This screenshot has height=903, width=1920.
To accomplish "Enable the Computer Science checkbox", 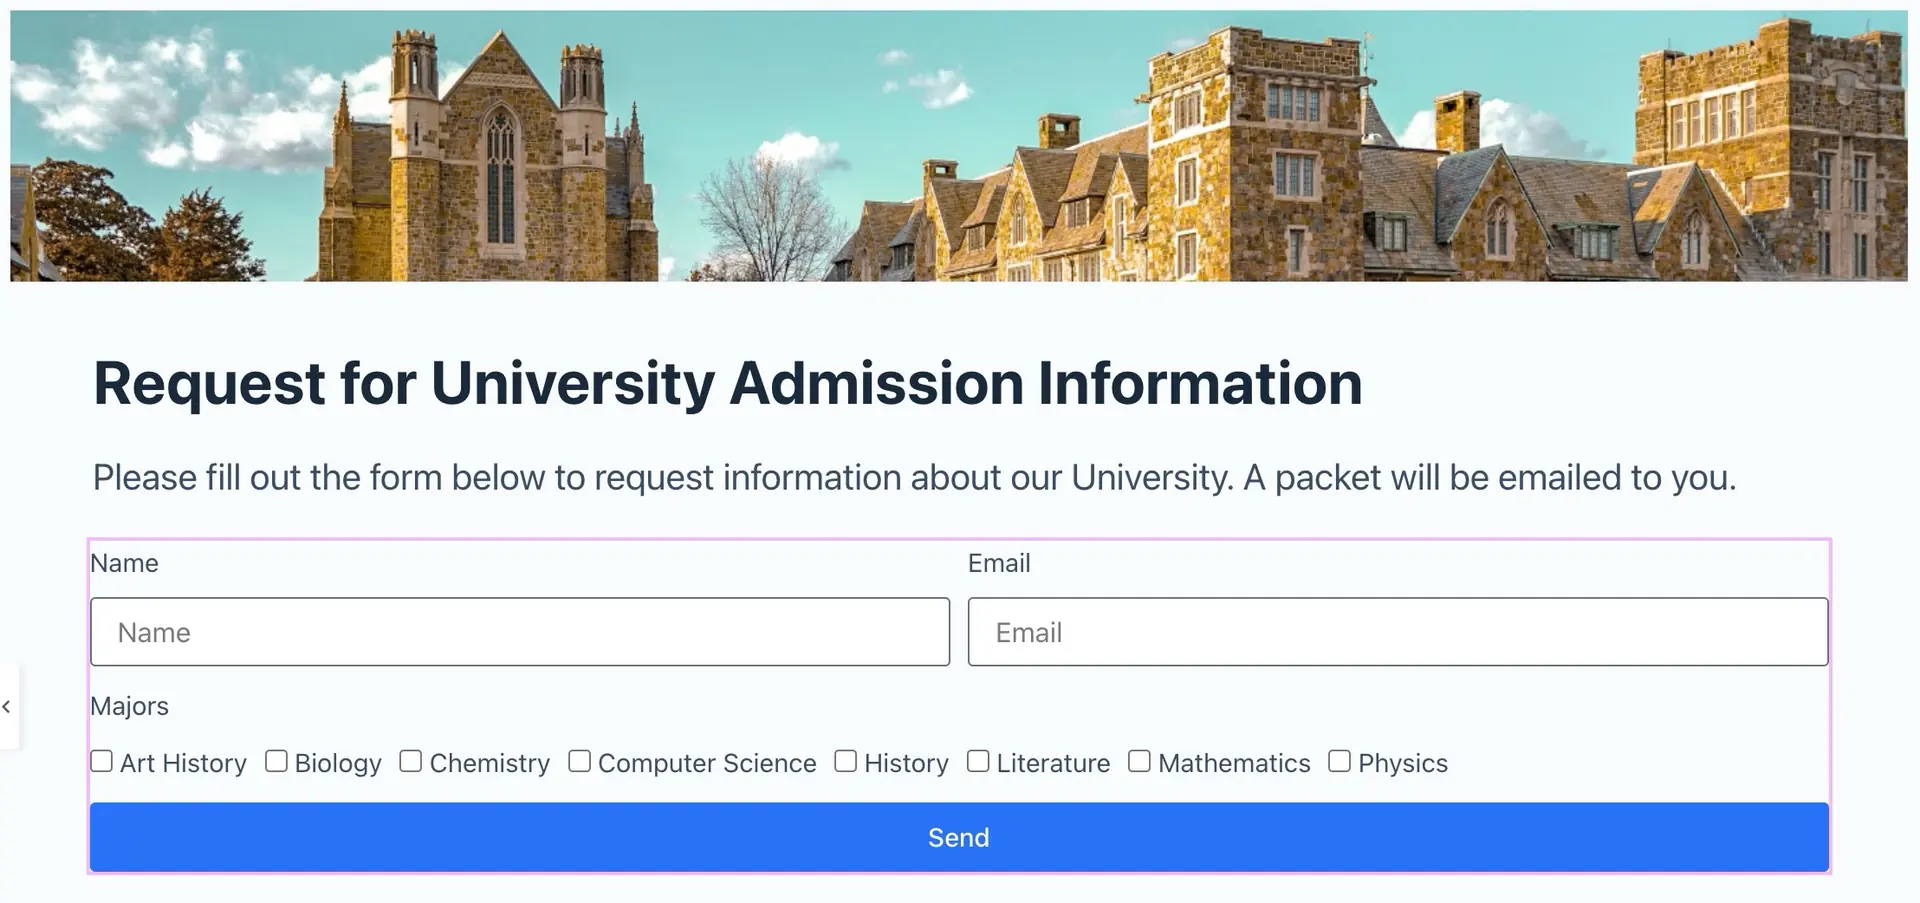I will click(x=580, y=762).
